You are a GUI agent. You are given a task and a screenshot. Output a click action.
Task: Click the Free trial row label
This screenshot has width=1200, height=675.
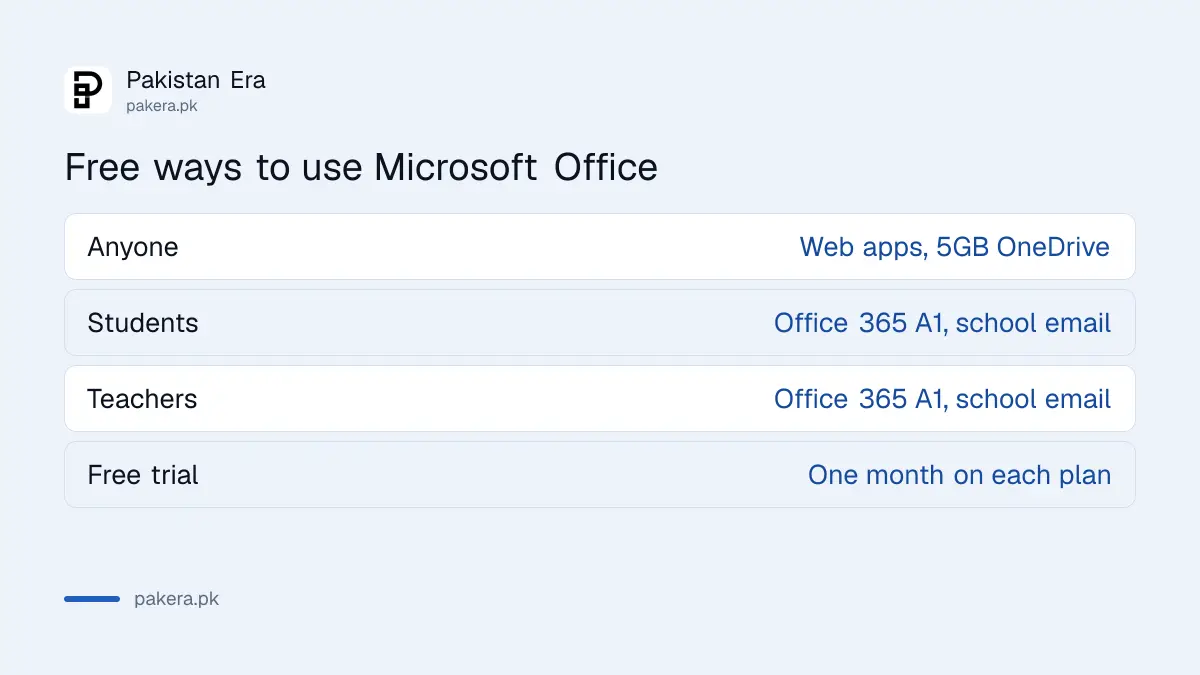(143, 475)
